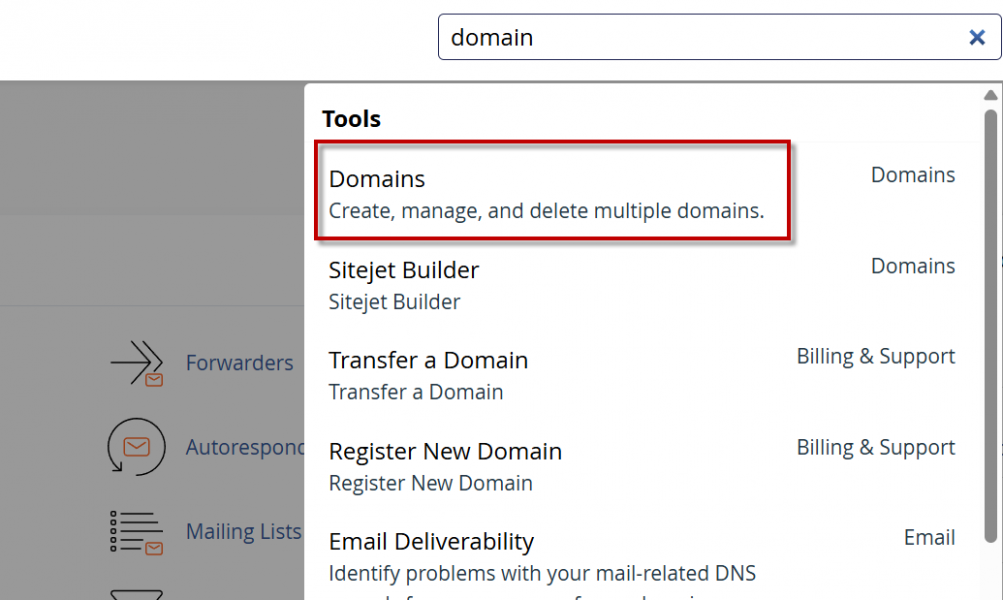Open the Autoresponders text link

coord(245,447)
